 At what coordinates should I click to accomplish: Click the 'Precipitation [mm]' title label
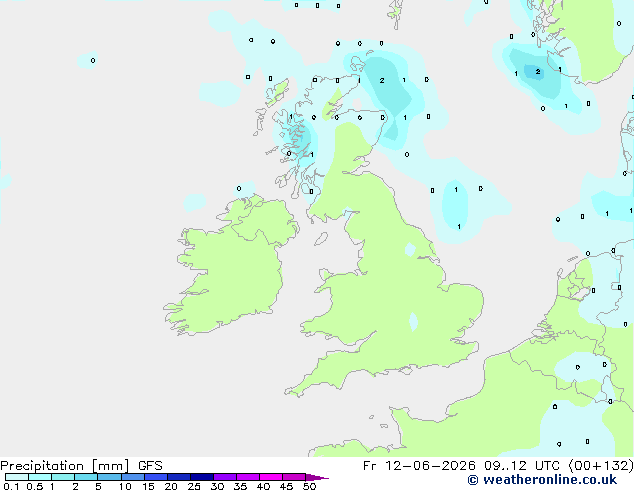pyautogui.click(x=65, y=466)
